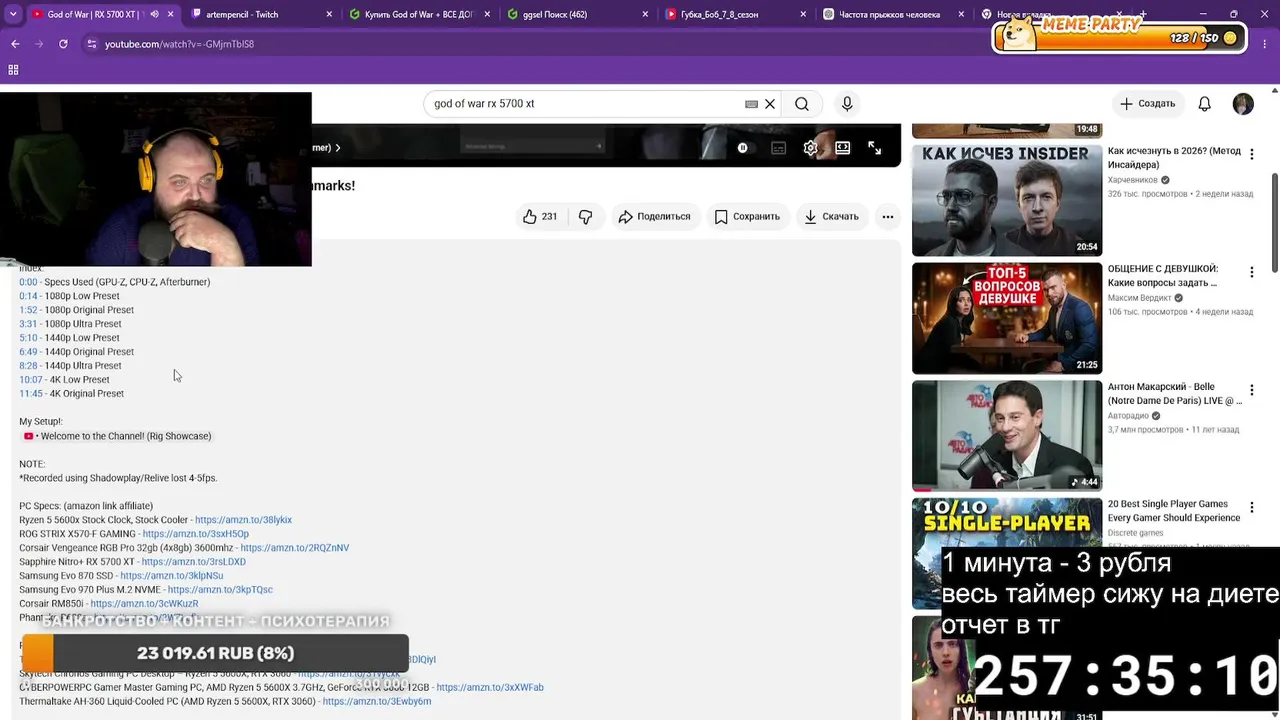Screen dimensions: 1280x720
Task: Click the Сохранить save button
Action: (747, 216)
